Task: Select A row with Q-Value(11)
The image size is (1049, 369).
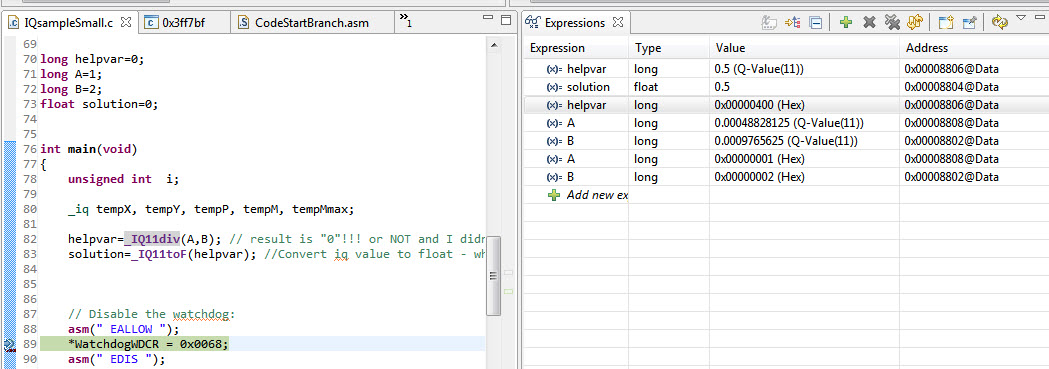Action: pos(786,123)
